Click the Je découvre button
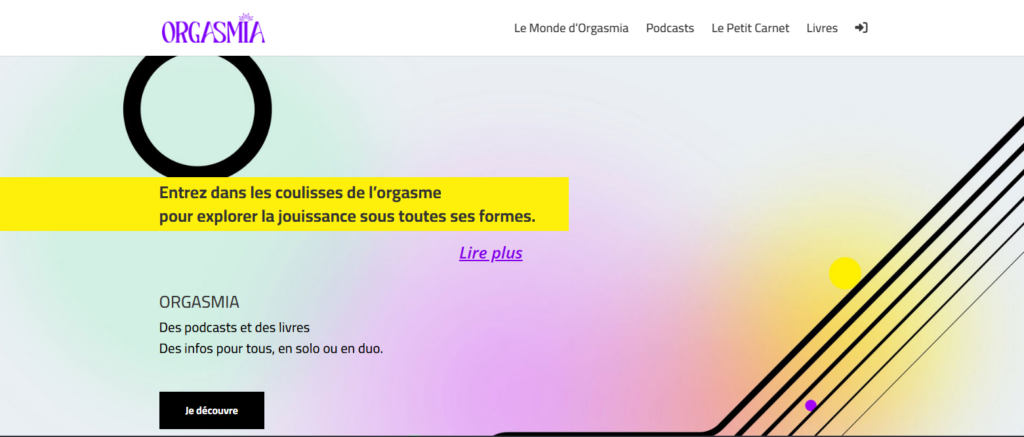This screenshot has width=1024, height=437. point(212,410)
